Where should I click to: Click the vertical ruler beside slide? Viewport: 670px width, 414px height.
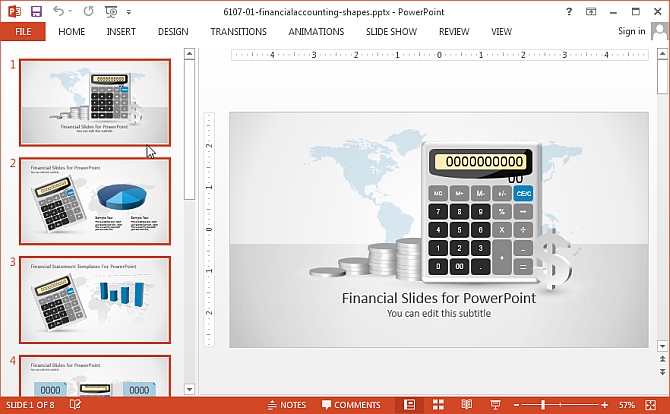209,229
